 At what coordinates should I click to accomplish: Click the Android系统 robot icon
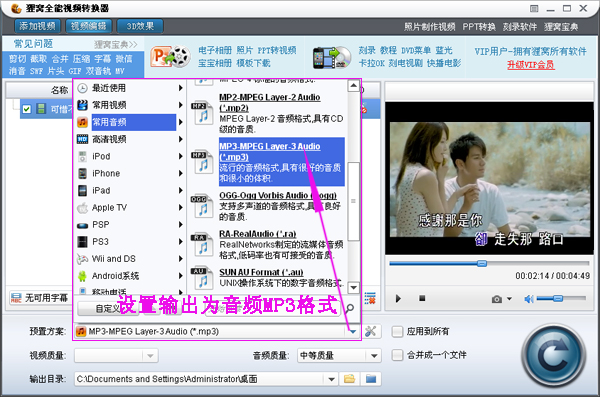pyautogui.click(x=82, y=276)
